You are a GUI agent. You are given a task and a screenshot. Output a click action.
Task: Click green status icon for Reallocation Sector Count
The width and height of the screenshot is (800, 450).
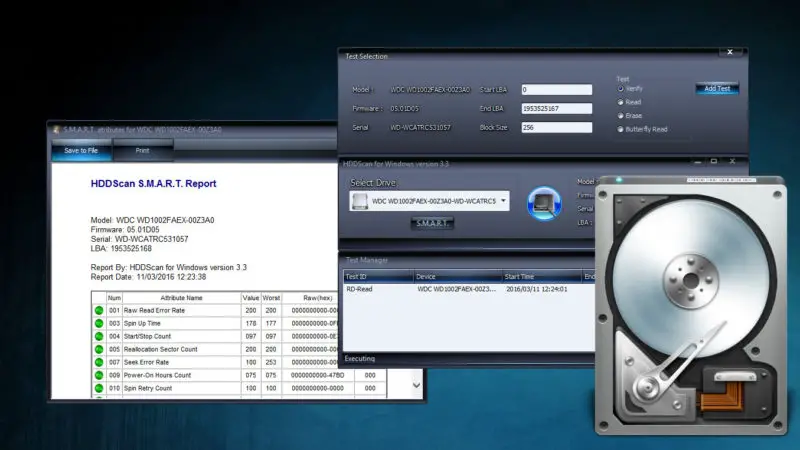(99, 349)
